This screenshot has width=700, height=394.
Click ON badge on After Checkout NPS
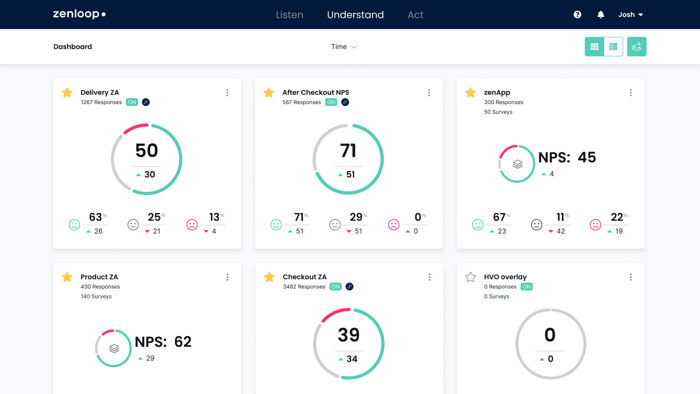tap(331, 102)
